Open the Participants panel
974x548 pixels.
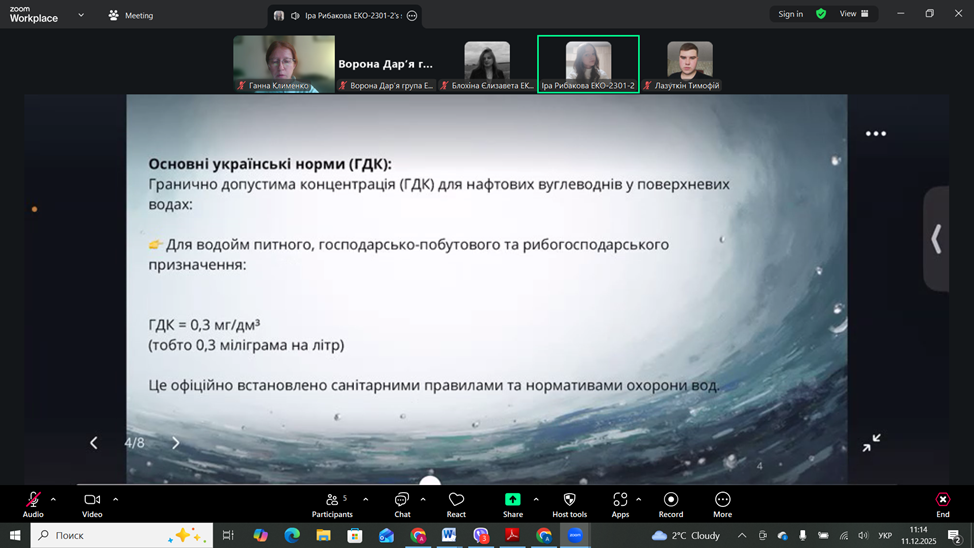pos(332,503)
